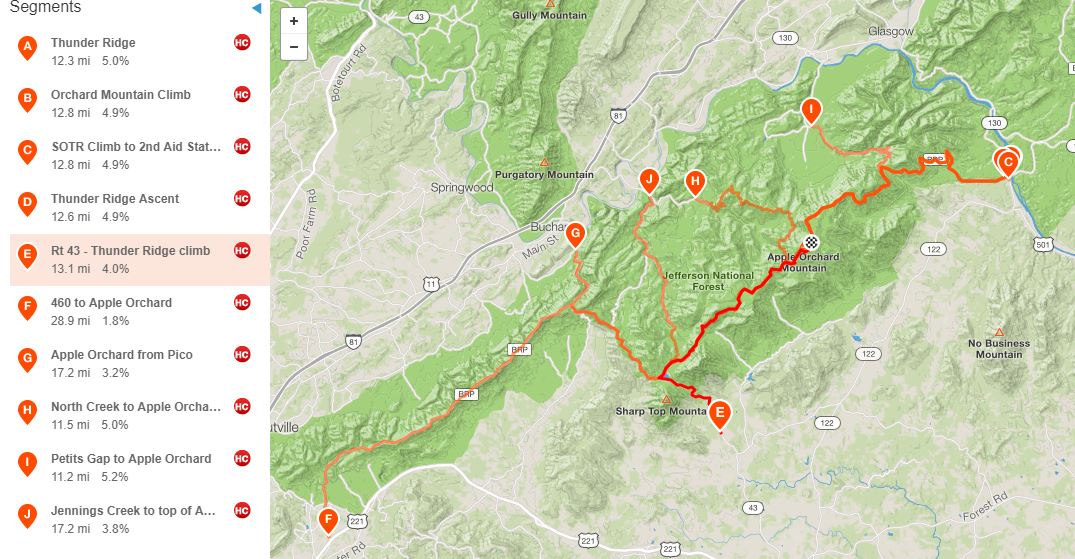
Task: Click map marker H on the map
Action: click(x=695, y=183)
